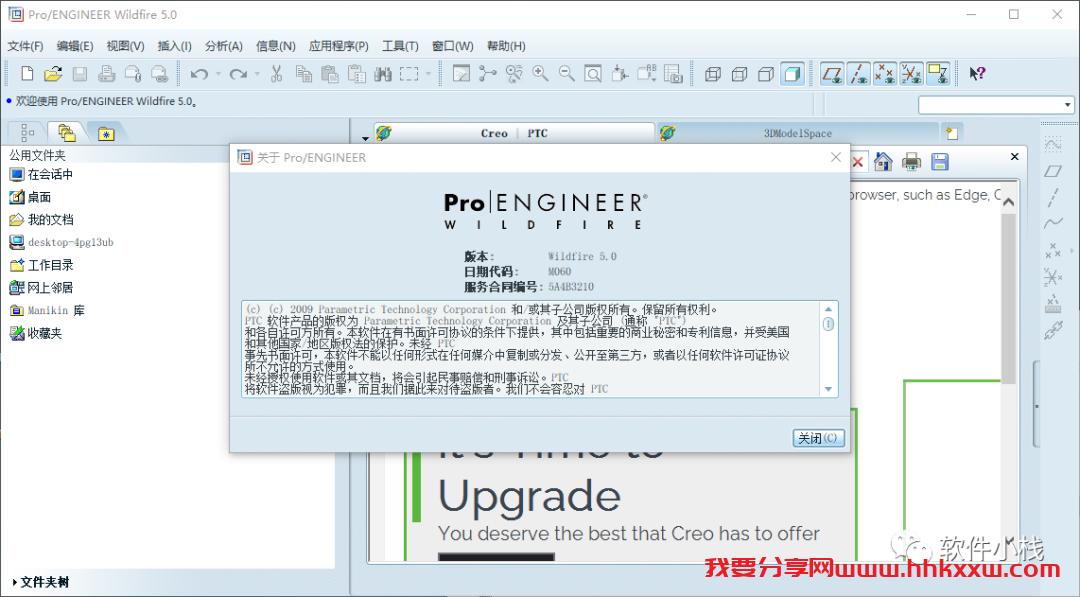
Task: Click the Redo arrow icon
Action: pos(238,74)
